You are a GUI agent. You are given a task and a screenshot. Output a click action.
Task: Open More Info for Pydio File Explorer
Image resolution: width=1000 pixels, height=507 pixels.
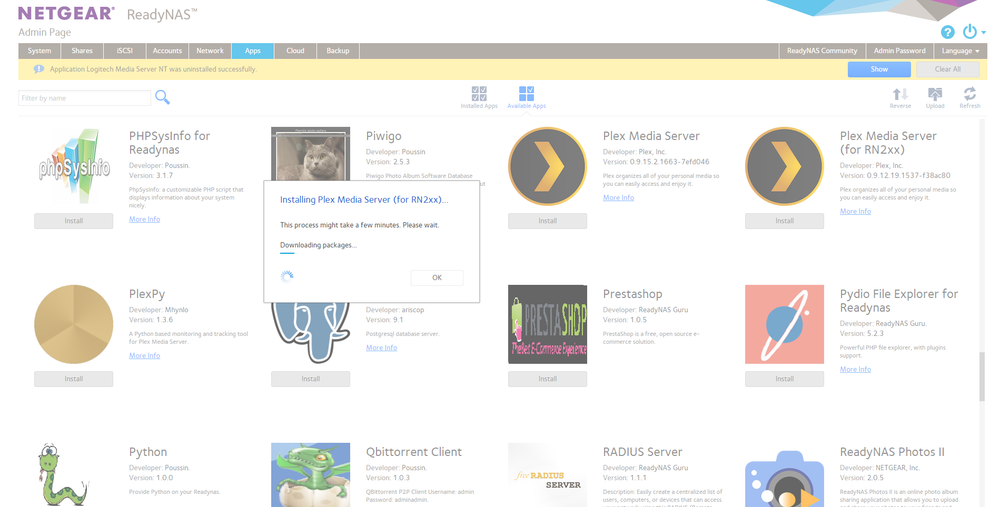coord(855,369)
